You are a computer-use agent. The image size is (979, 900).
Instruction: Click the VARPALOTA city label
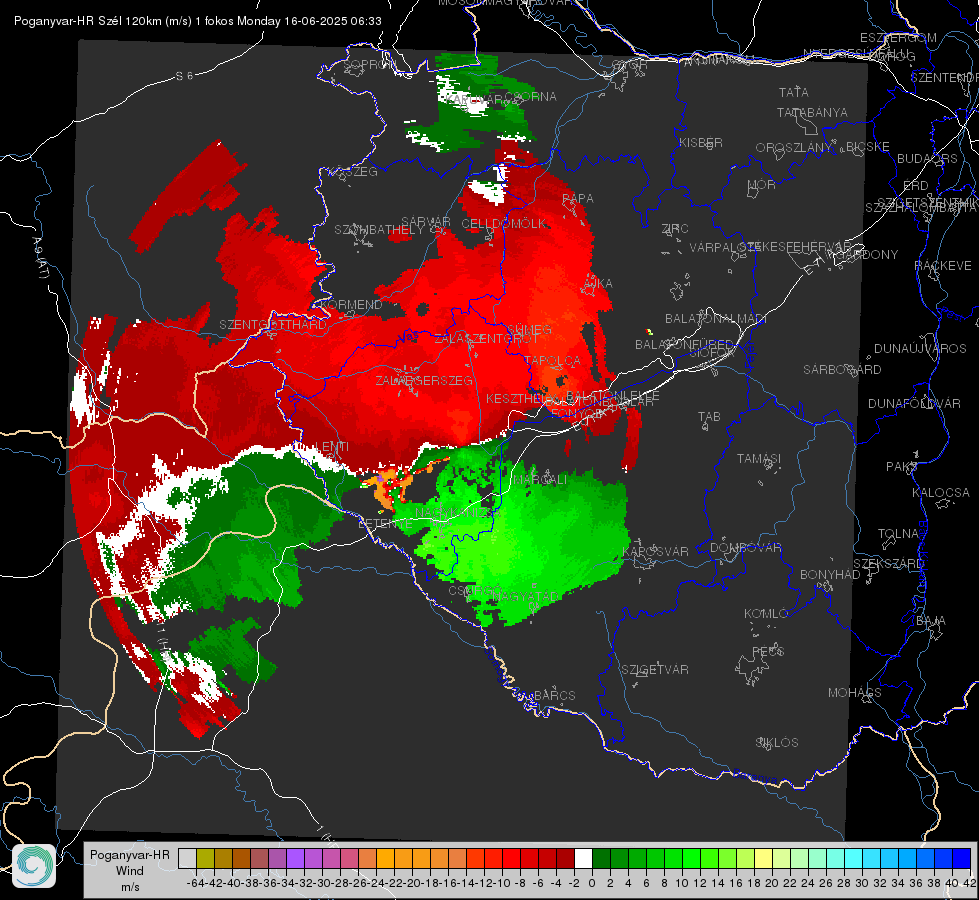[723, 247]
